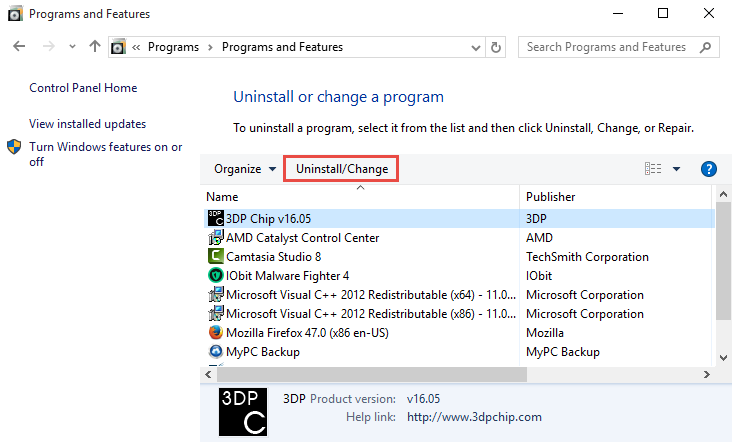Click the search magnifier icon
This screenshot has width=732, height=442.
705,47
